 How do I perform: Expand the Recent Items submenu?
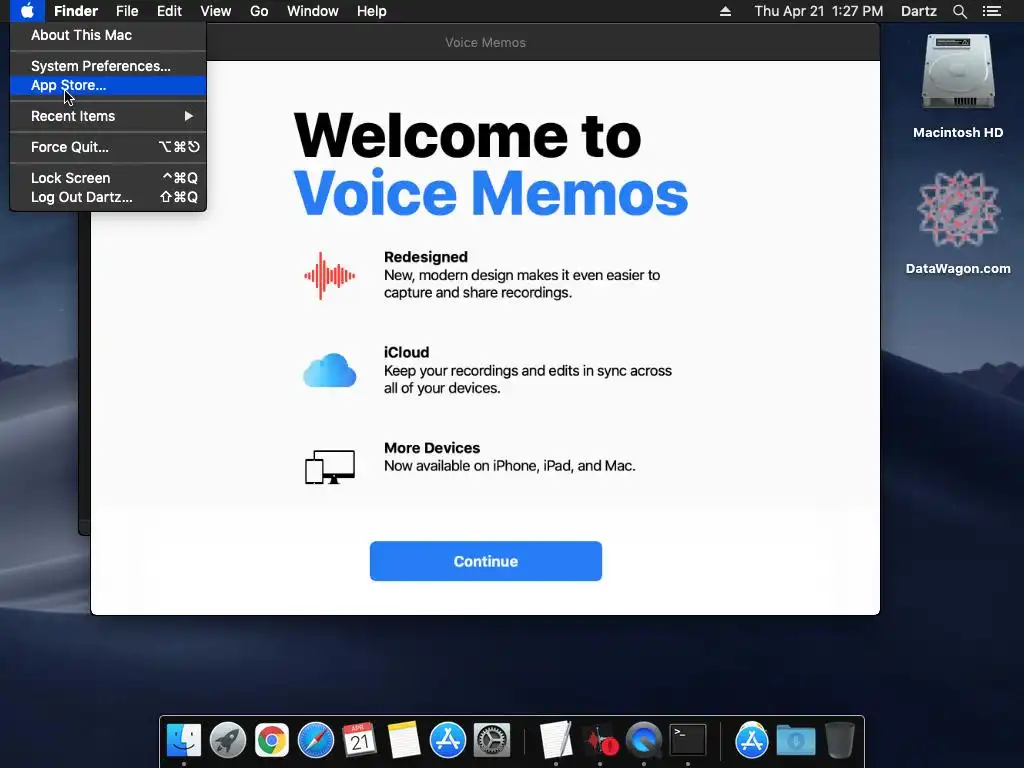pyautogui.click(x=108, y=116)
